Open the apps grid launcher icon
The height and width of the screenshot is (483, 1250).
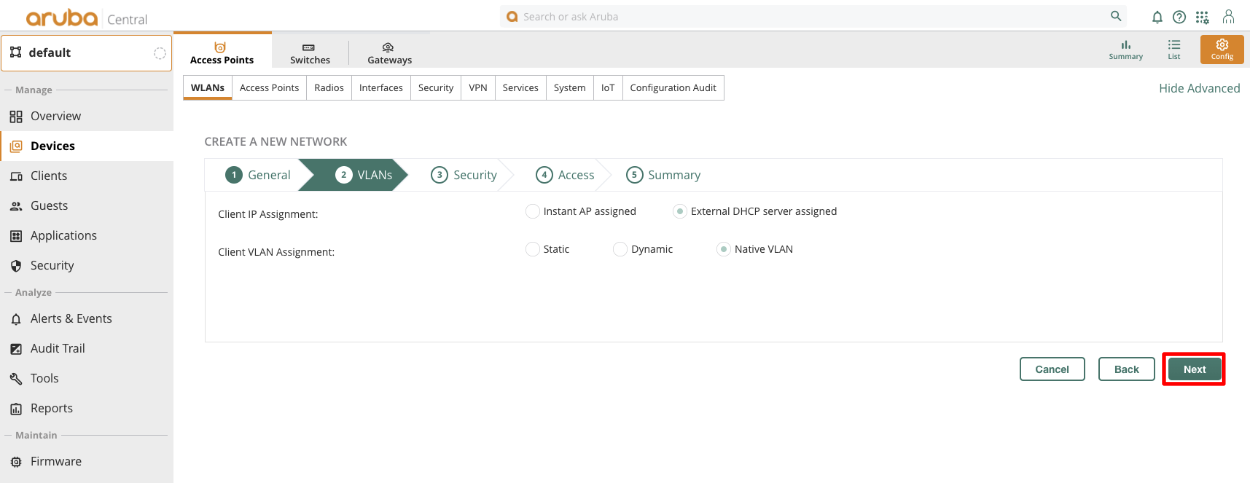(x=1202, y=17)
